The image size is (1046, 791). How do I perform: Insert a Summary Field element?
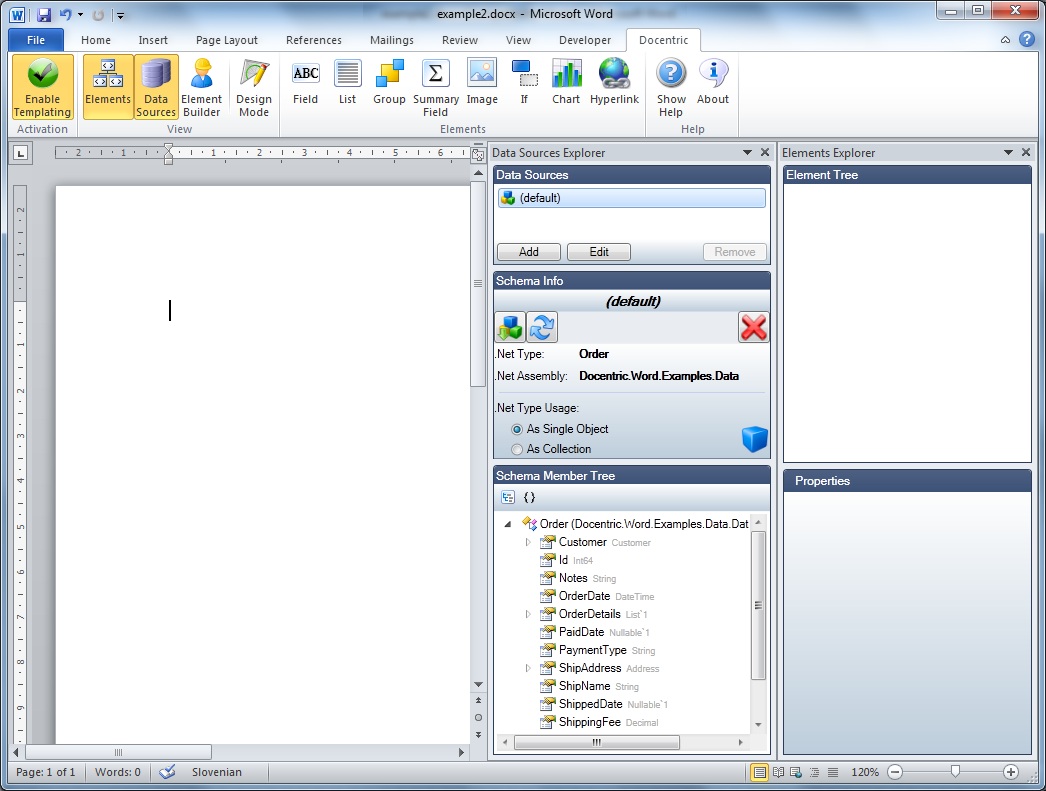tap(436, 87)
